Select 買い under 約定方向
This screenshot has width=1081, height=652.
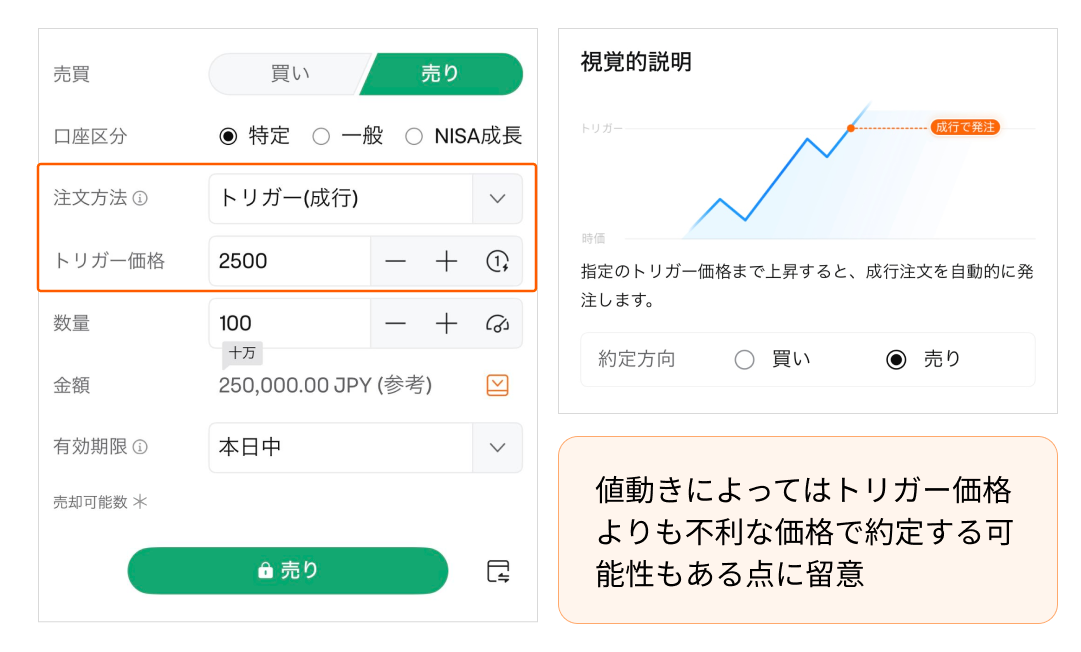744,360
